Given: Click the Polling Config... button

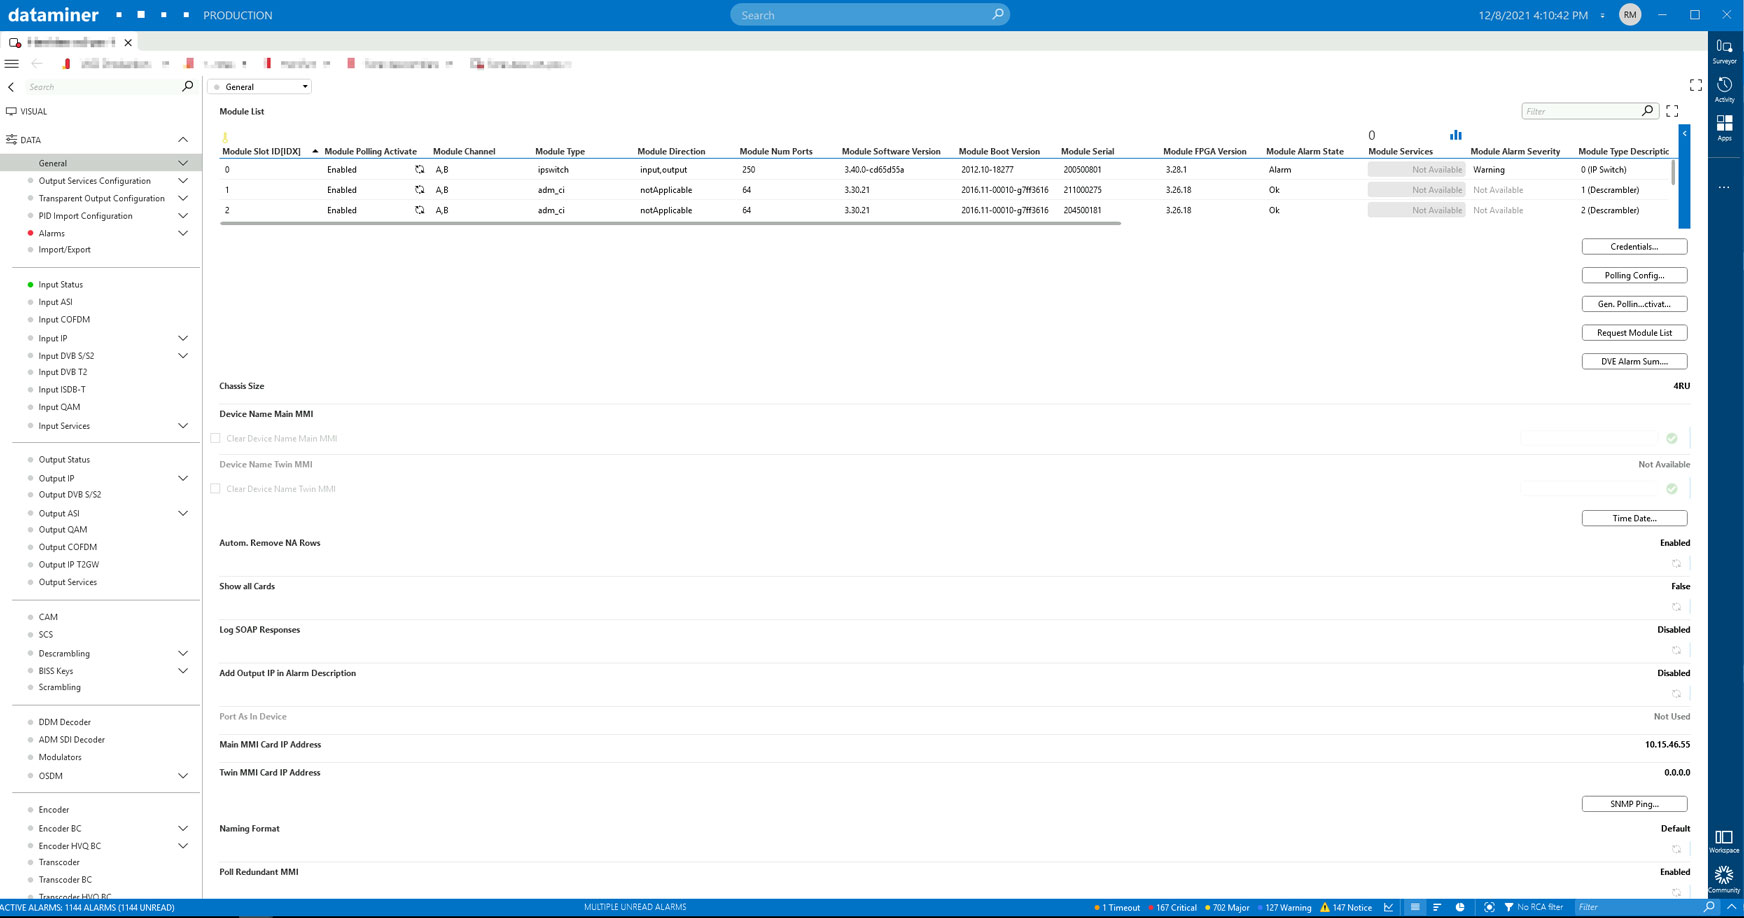Looking at the screenshot, I should 1634,275.
